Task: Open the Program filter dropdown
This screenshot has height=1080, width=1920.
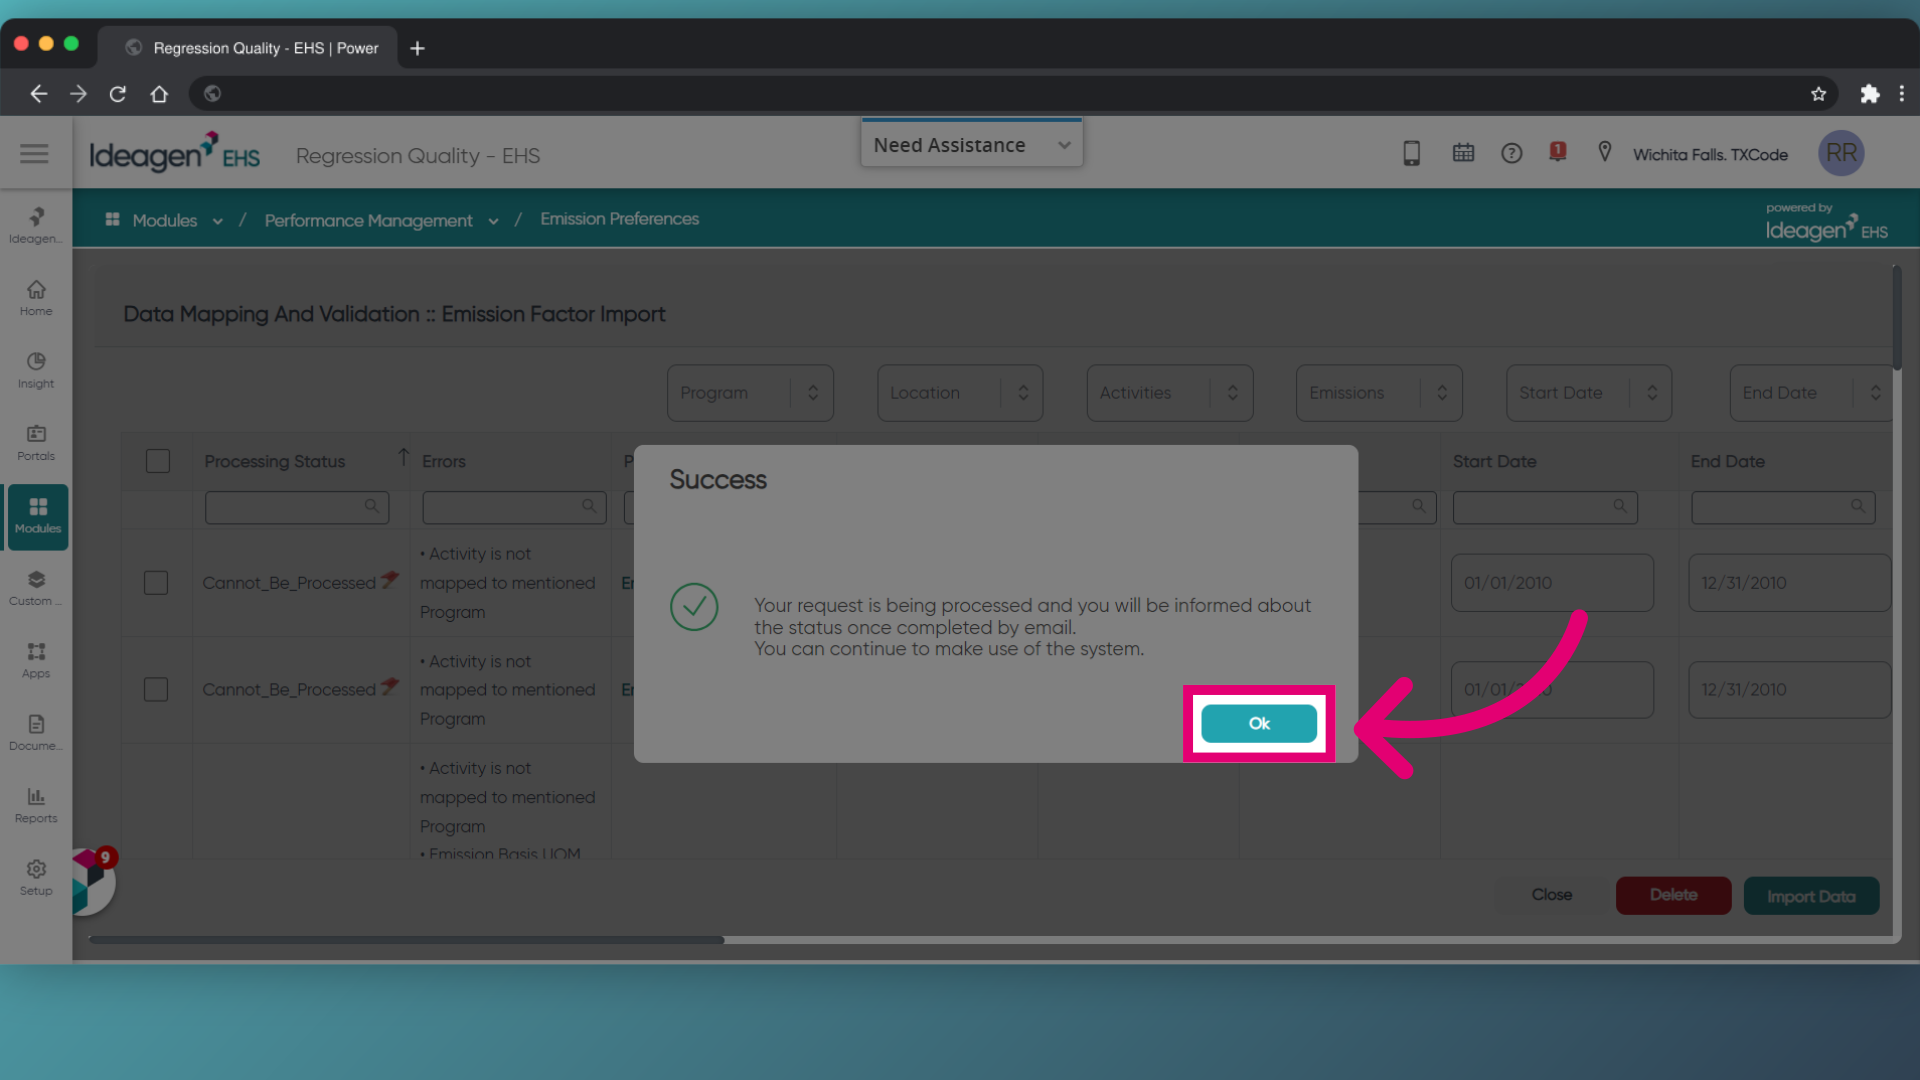Action: 750,393
